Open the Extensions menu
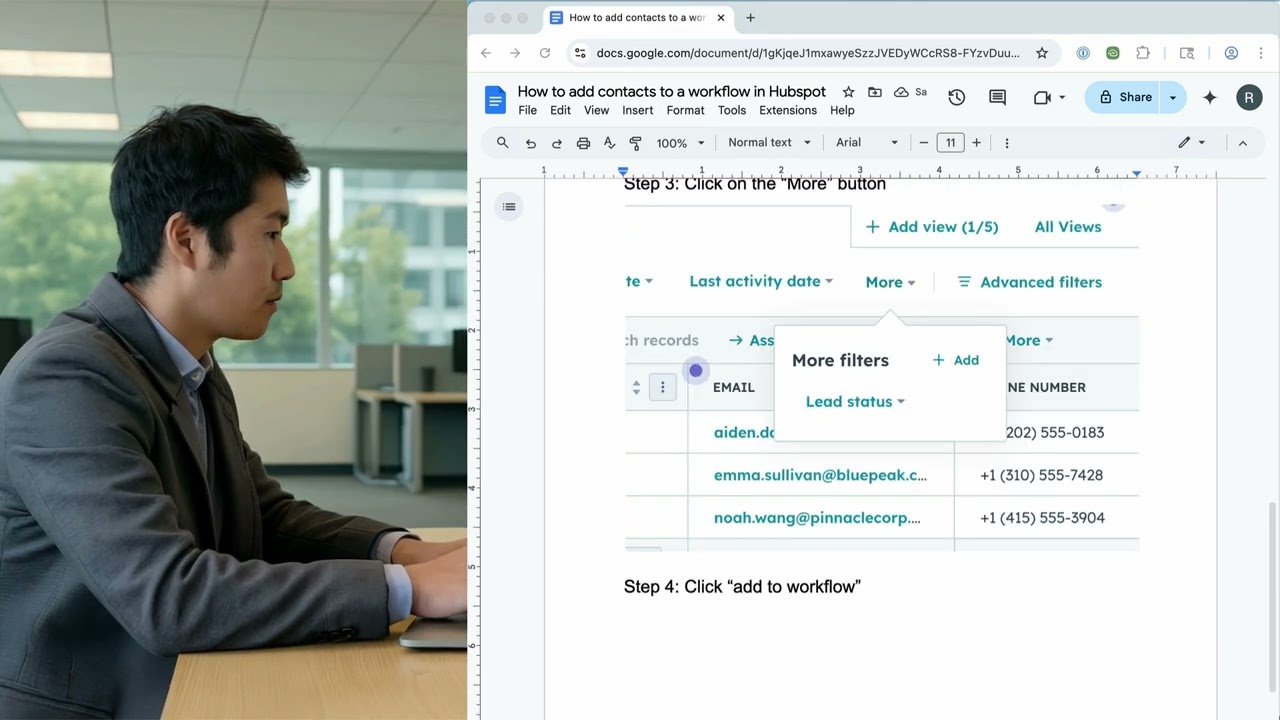 pos(788,110)
